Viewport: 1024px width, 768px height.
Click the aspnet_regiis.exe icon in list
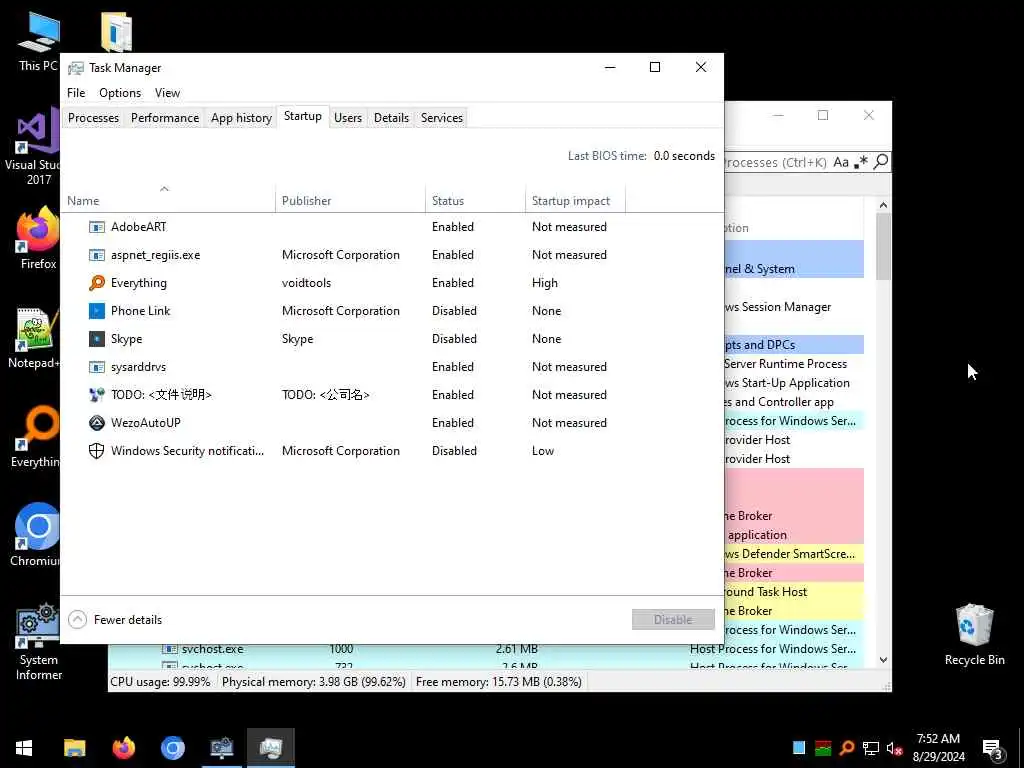[x=97, y=255]
